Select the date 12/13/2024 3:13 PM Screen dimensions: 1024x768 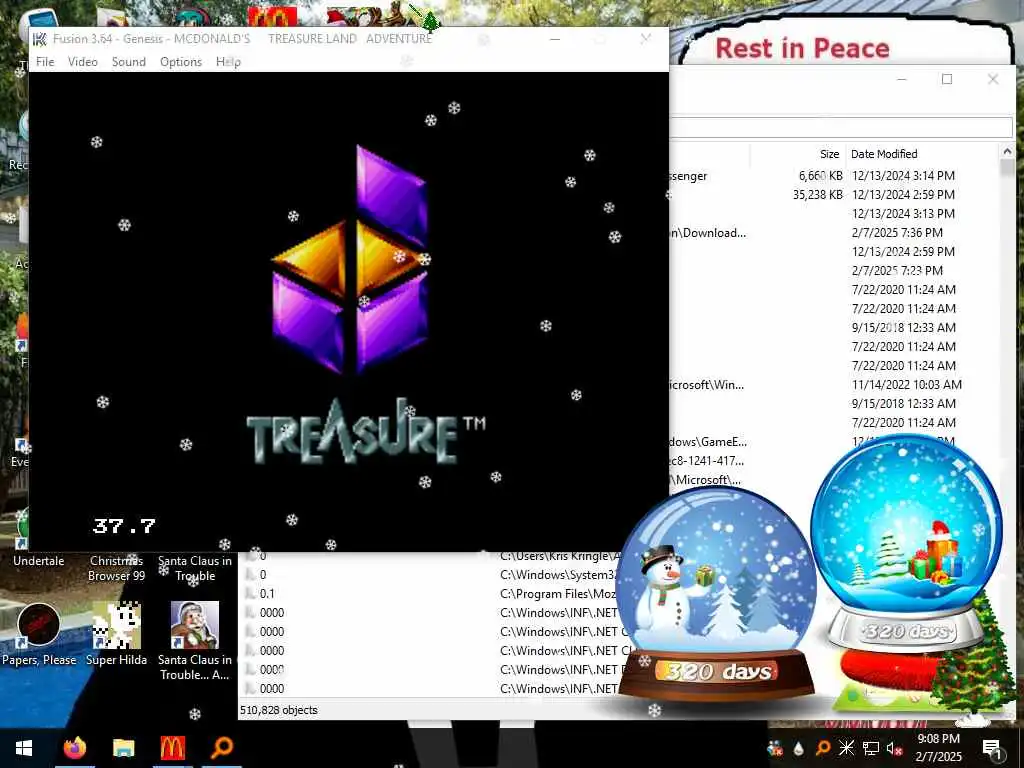903,214
